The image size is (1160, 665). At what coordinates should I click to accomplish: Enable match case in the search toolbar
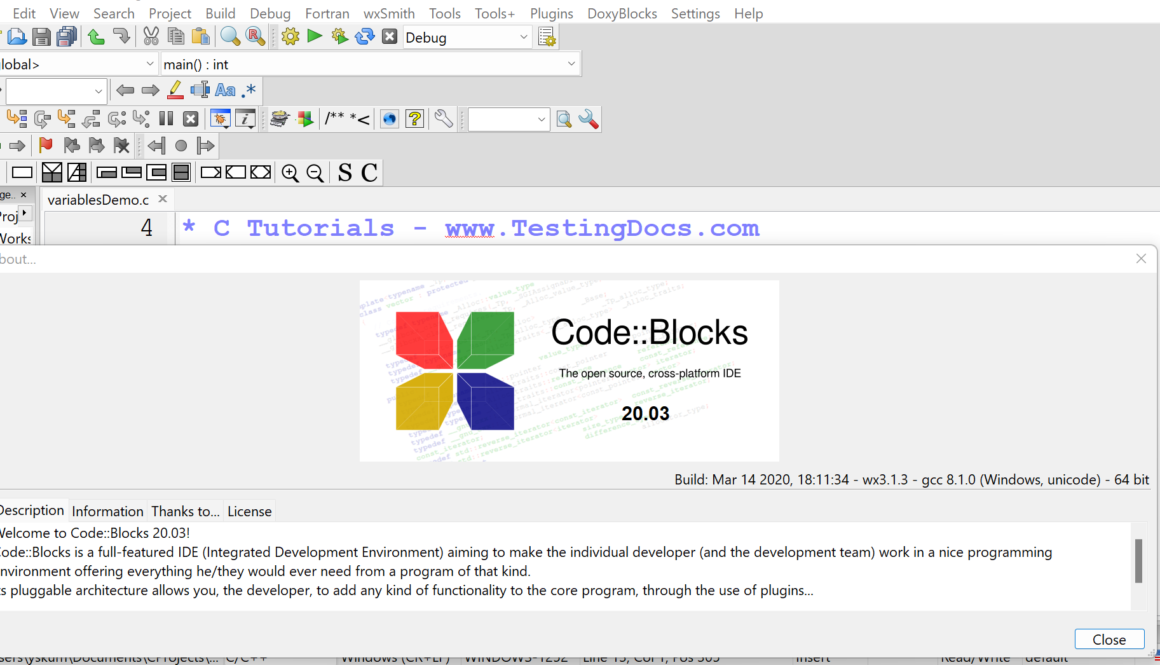(x=225, y=90)
